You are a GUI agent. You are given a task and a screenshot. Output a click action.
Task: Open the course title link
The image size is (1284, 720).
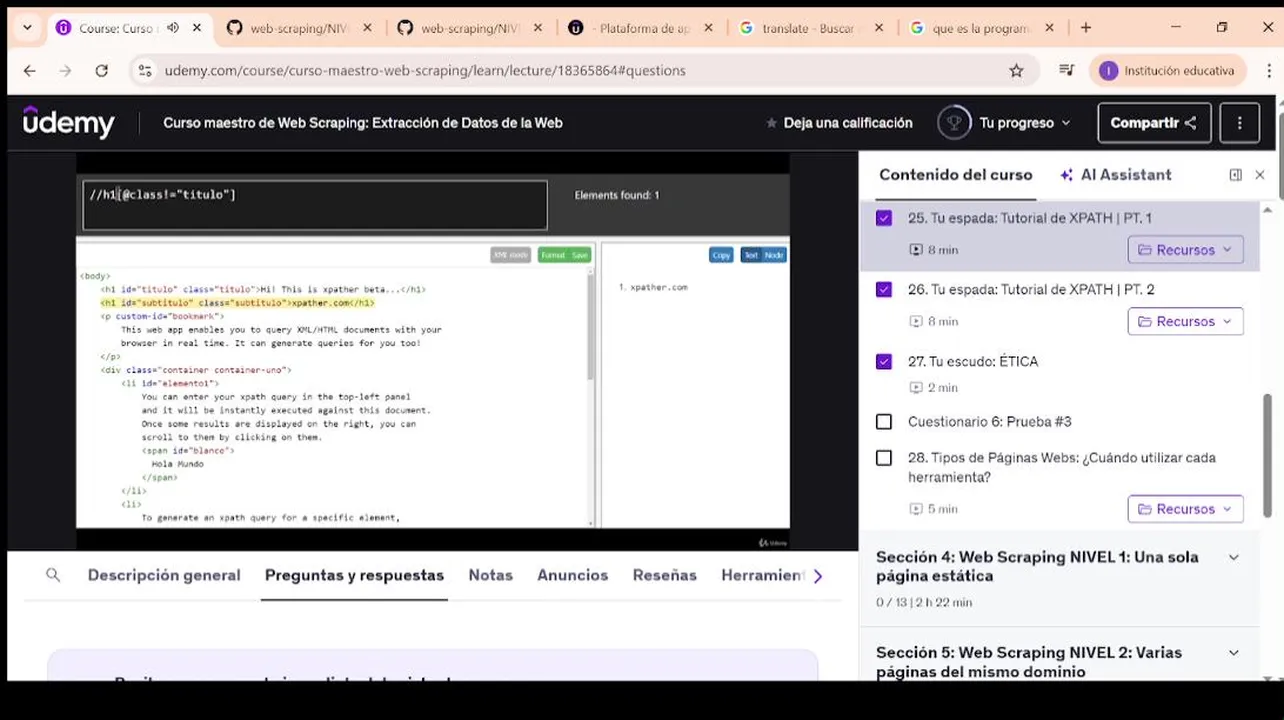(x=363, y=123)
